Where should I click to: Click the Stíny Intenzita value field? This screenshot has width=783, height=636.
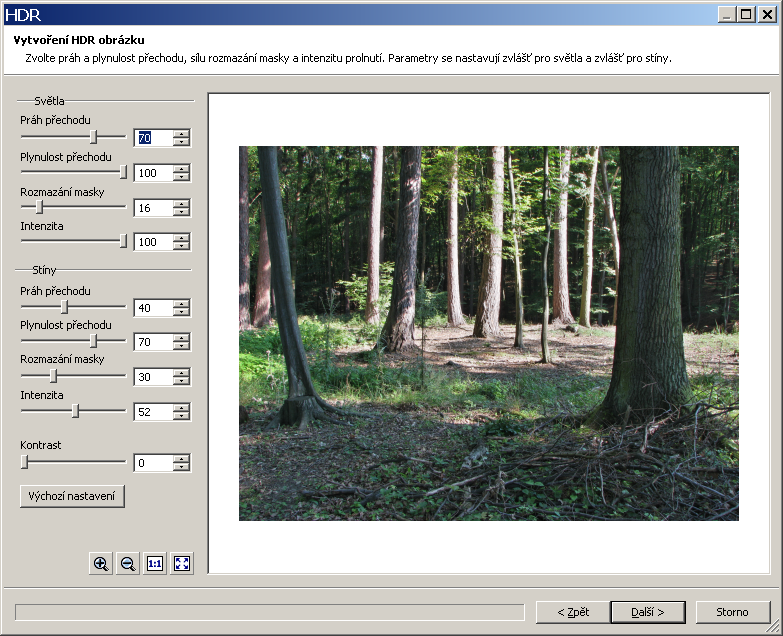coord(153,412)
